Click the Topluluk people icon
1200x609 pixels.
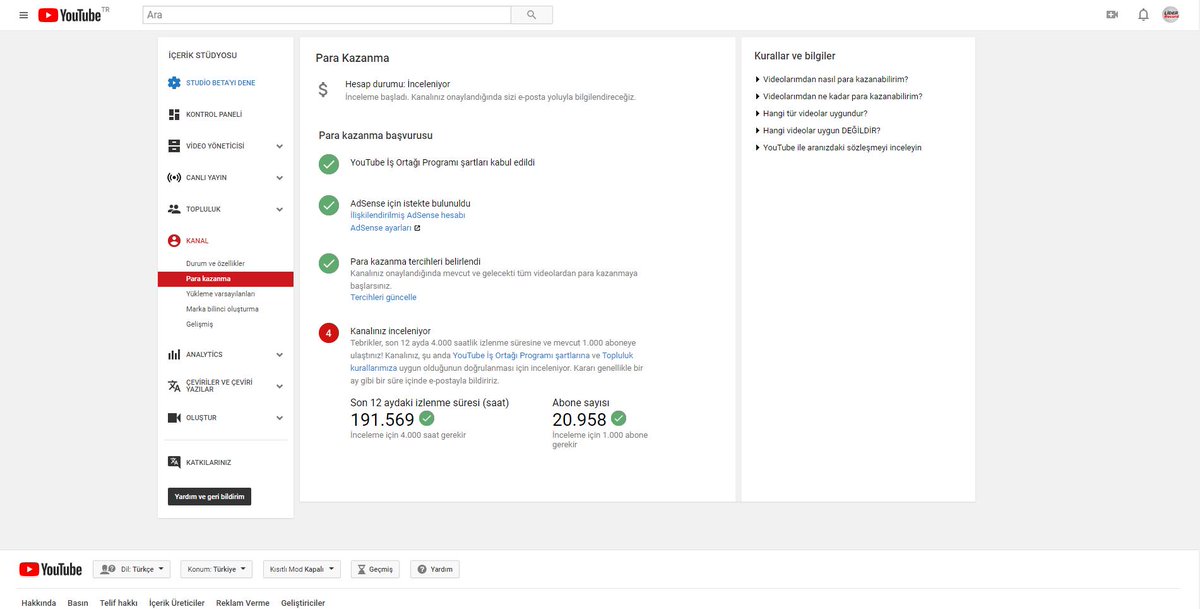pos(174,209)
